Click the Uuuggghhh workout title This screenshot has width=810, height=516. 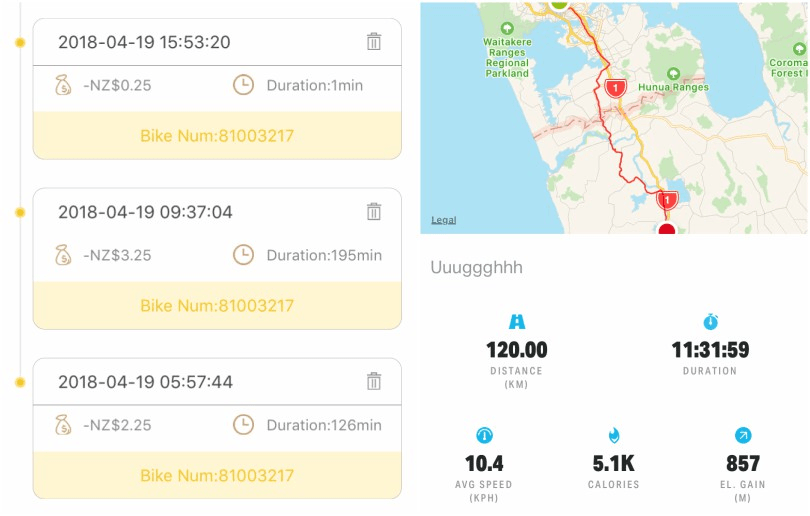tap(476, 268)
